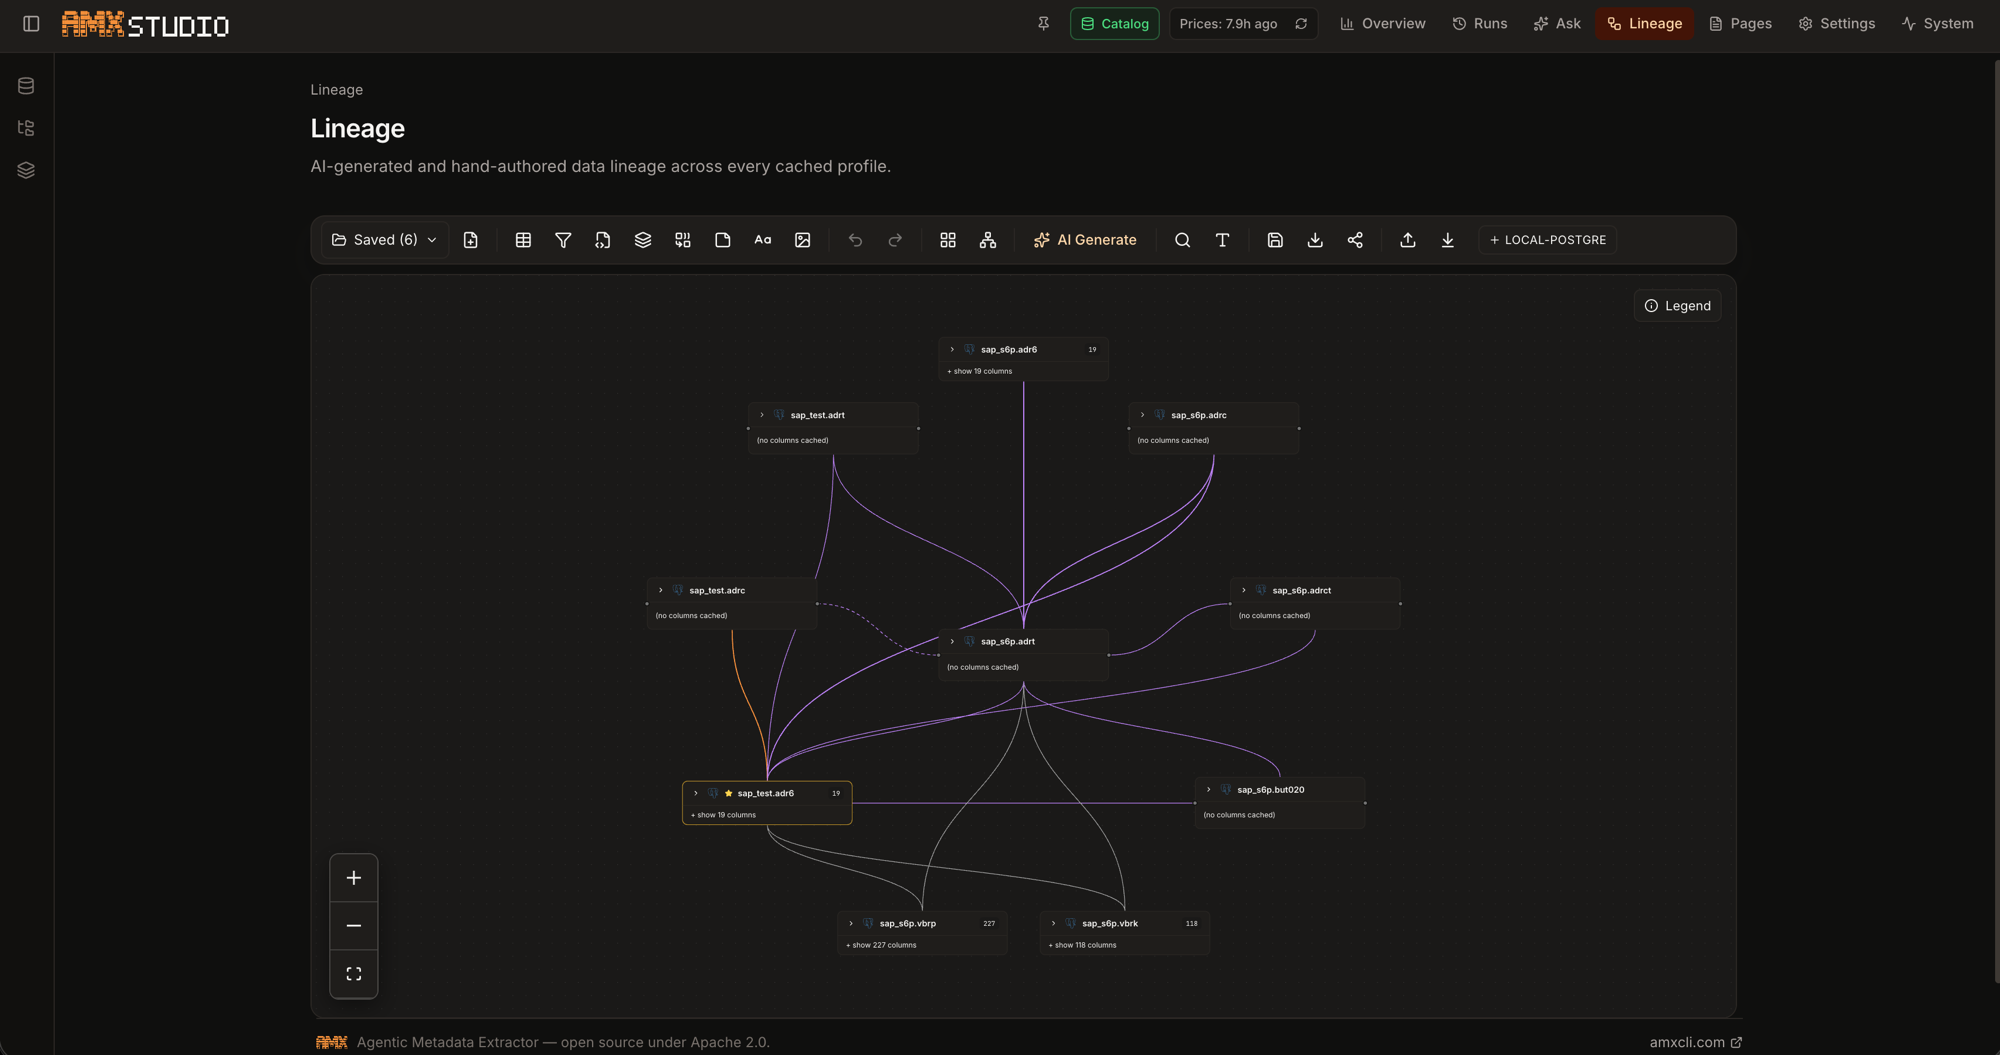Viewport: 2000px width, 1055px height.
Task: Select the Lineage tab
Action: [1644, 23]
